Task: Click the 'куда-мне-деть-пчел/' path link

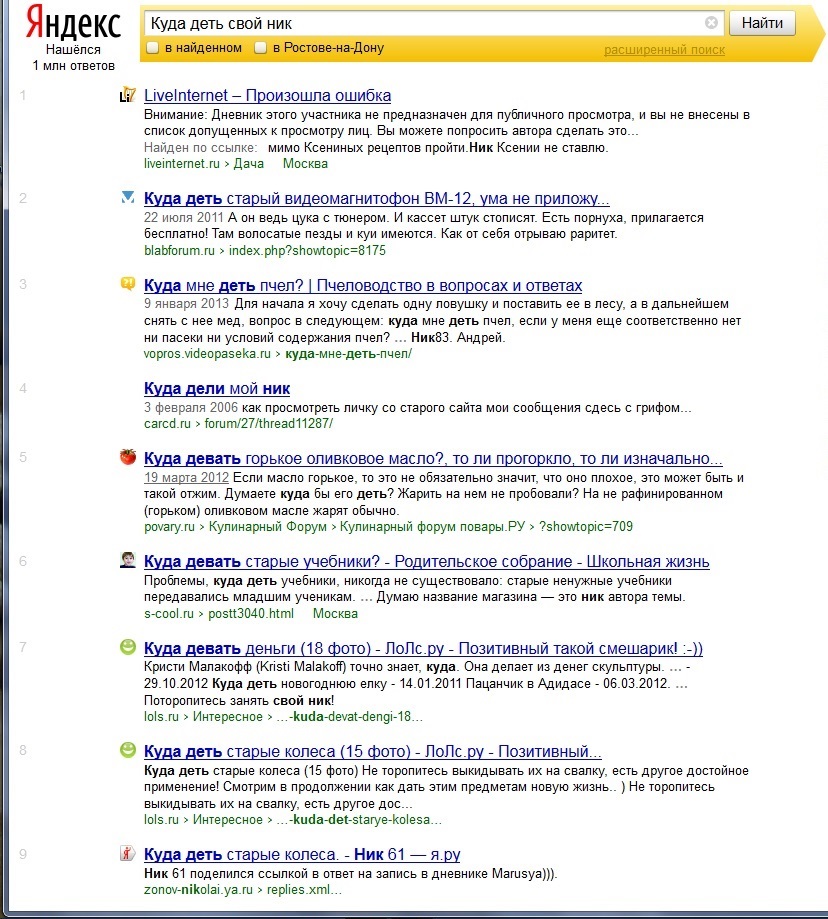Action: tap(349, 353)
